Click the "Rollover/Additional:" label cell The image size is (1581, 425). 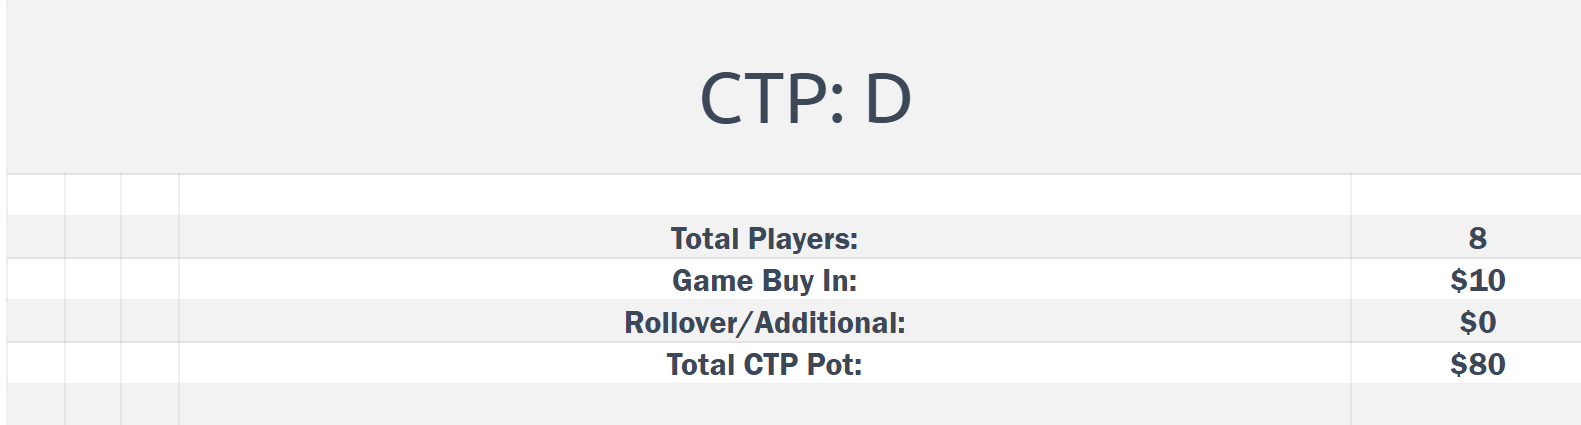tap(764, 322)
